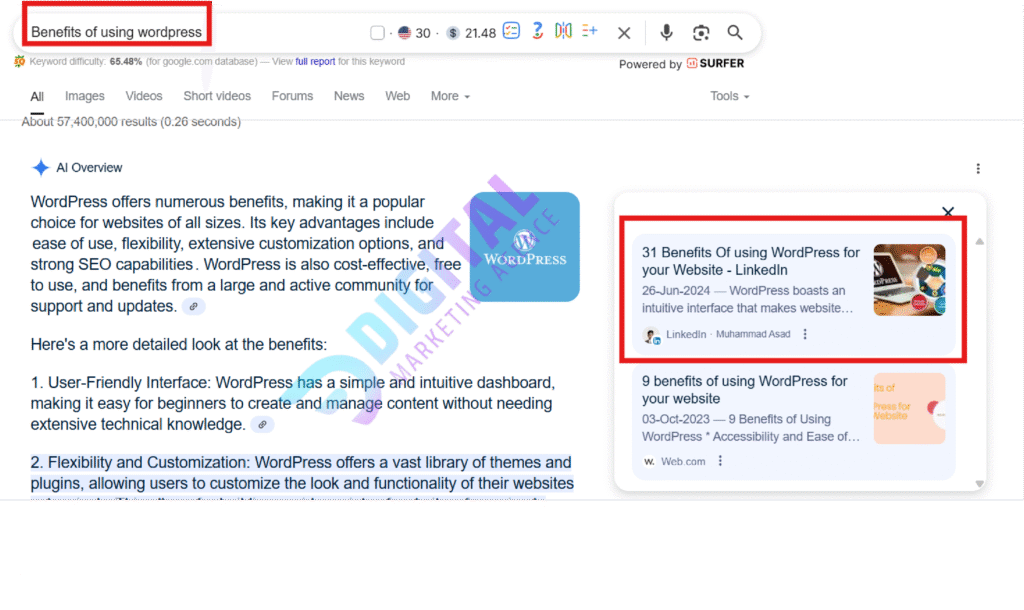This screenshot has height=610, width=1024.
Task: Click the magnifying glass search button
Action: pos(735,33)
